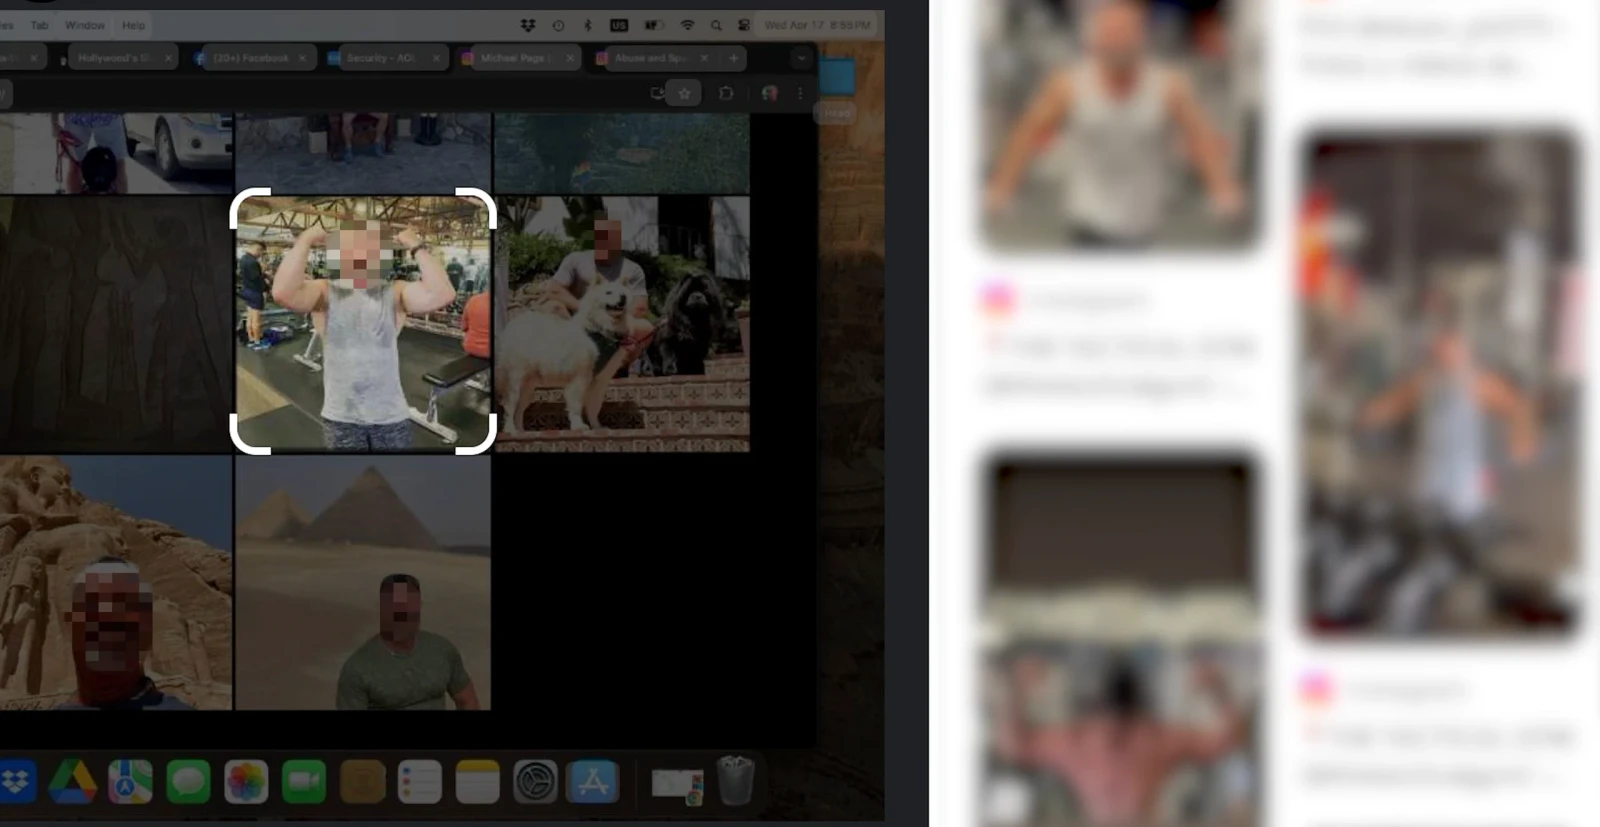Open the browser Extensions puzzle icon
The image size is (1600, 827).
[726, 93]
